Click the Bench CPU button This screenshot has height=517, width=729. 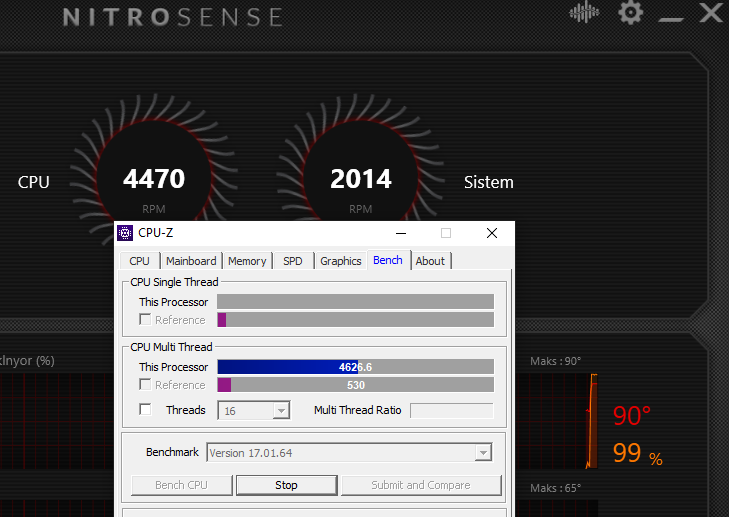[x=181, y=485]
